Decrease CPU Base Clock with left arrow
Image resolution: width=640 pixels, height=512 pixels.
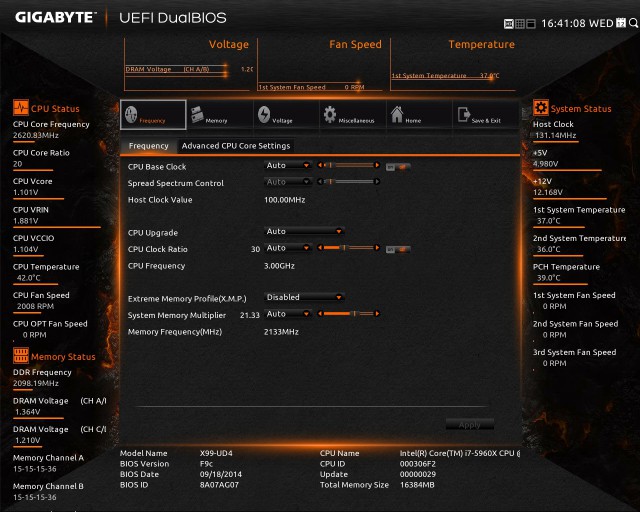pyautogui.click(x=320, y=165)
